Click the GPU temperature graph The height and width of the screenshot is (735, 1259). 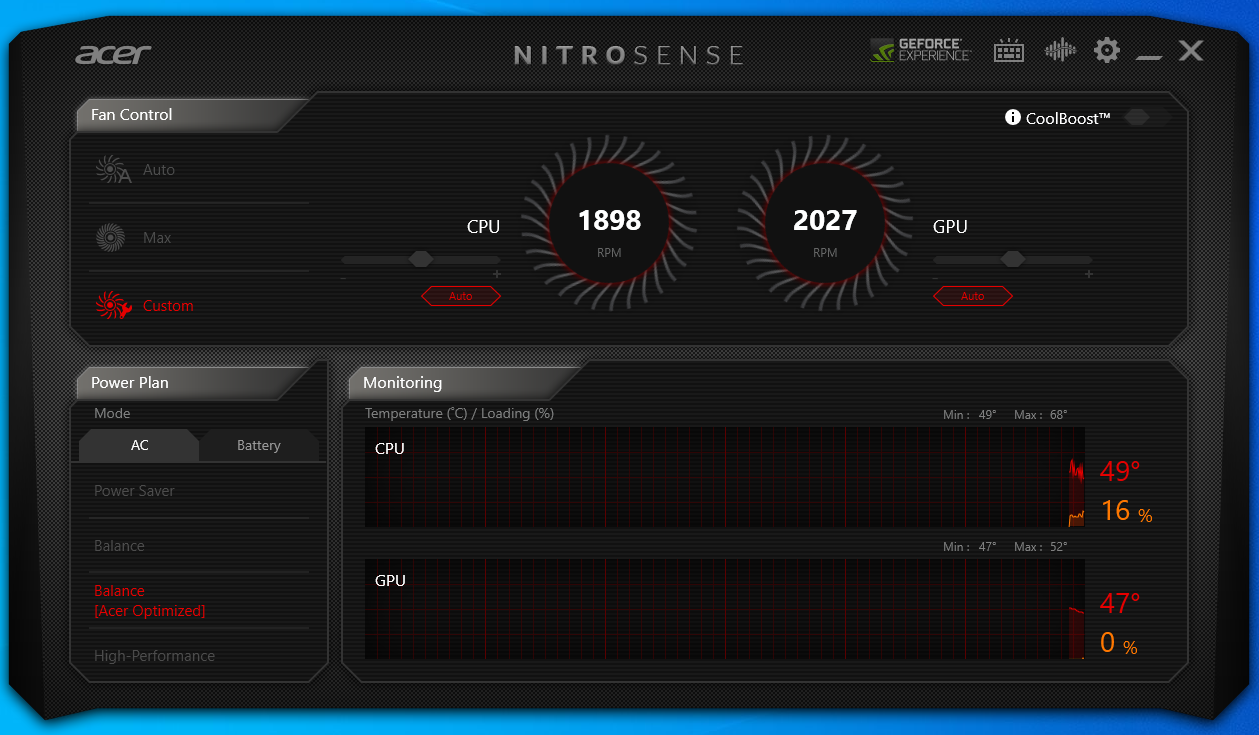point(725,609)
